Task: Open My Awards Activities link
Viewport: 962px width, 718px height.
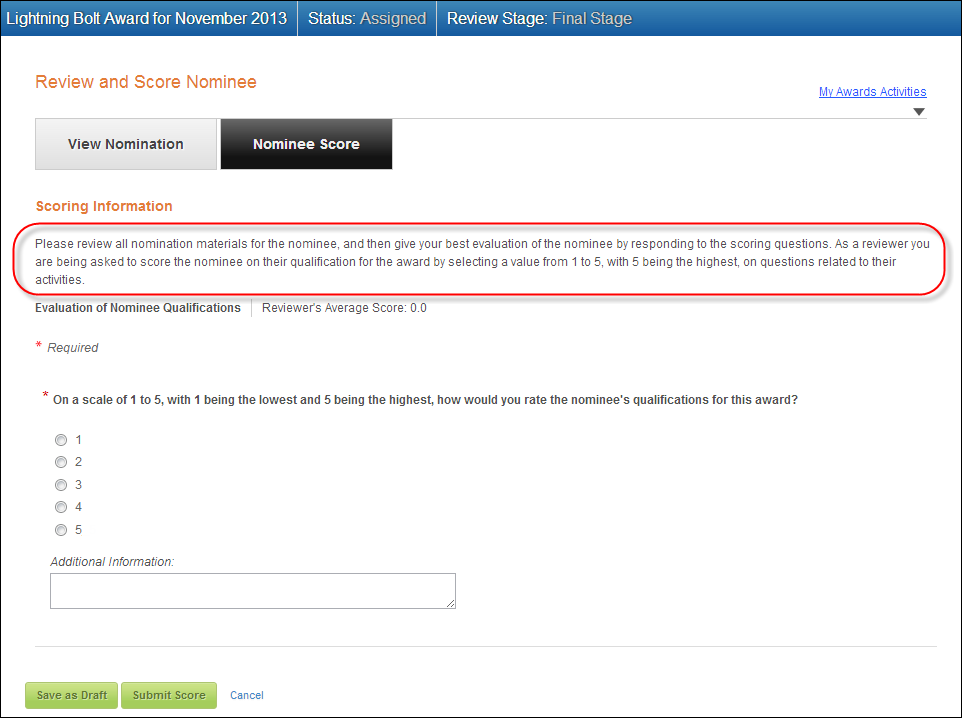Action: (872, 91)
